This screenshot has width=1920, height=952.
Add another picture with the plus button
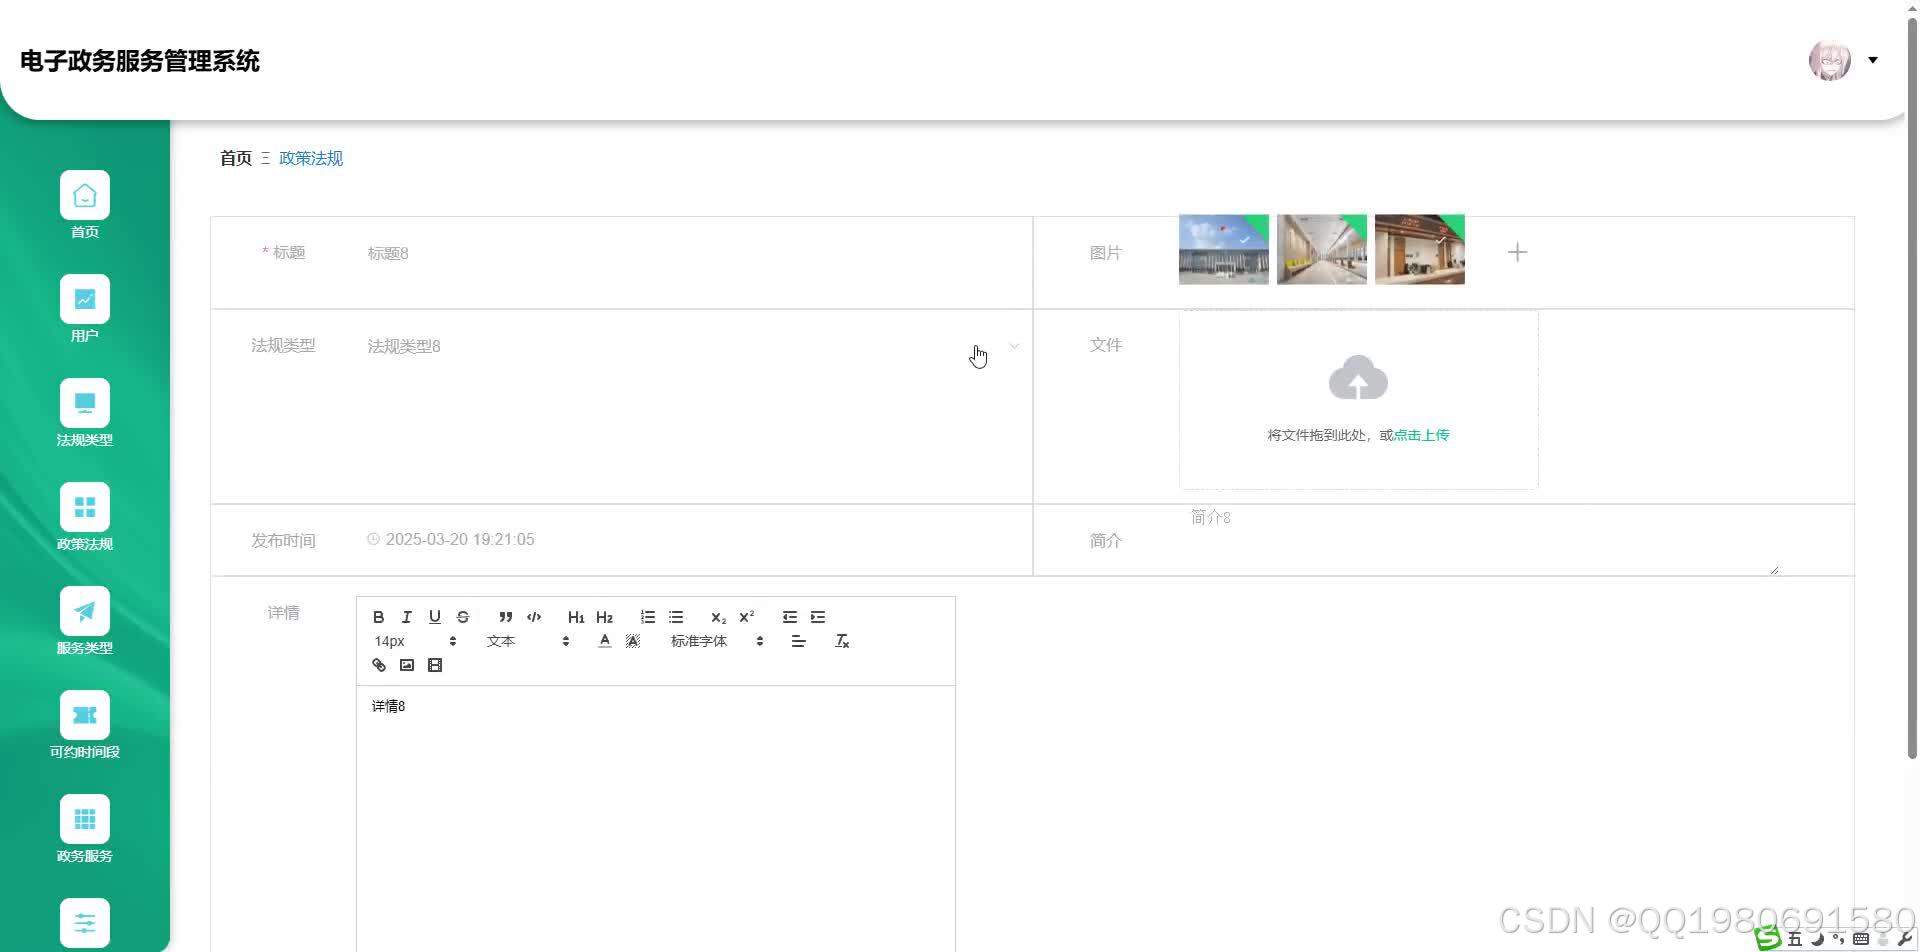click(x=1517, y=252)
